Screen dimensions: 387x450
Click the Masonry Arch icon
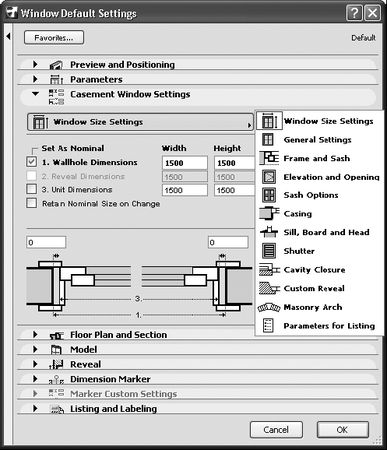click(269, 307)
